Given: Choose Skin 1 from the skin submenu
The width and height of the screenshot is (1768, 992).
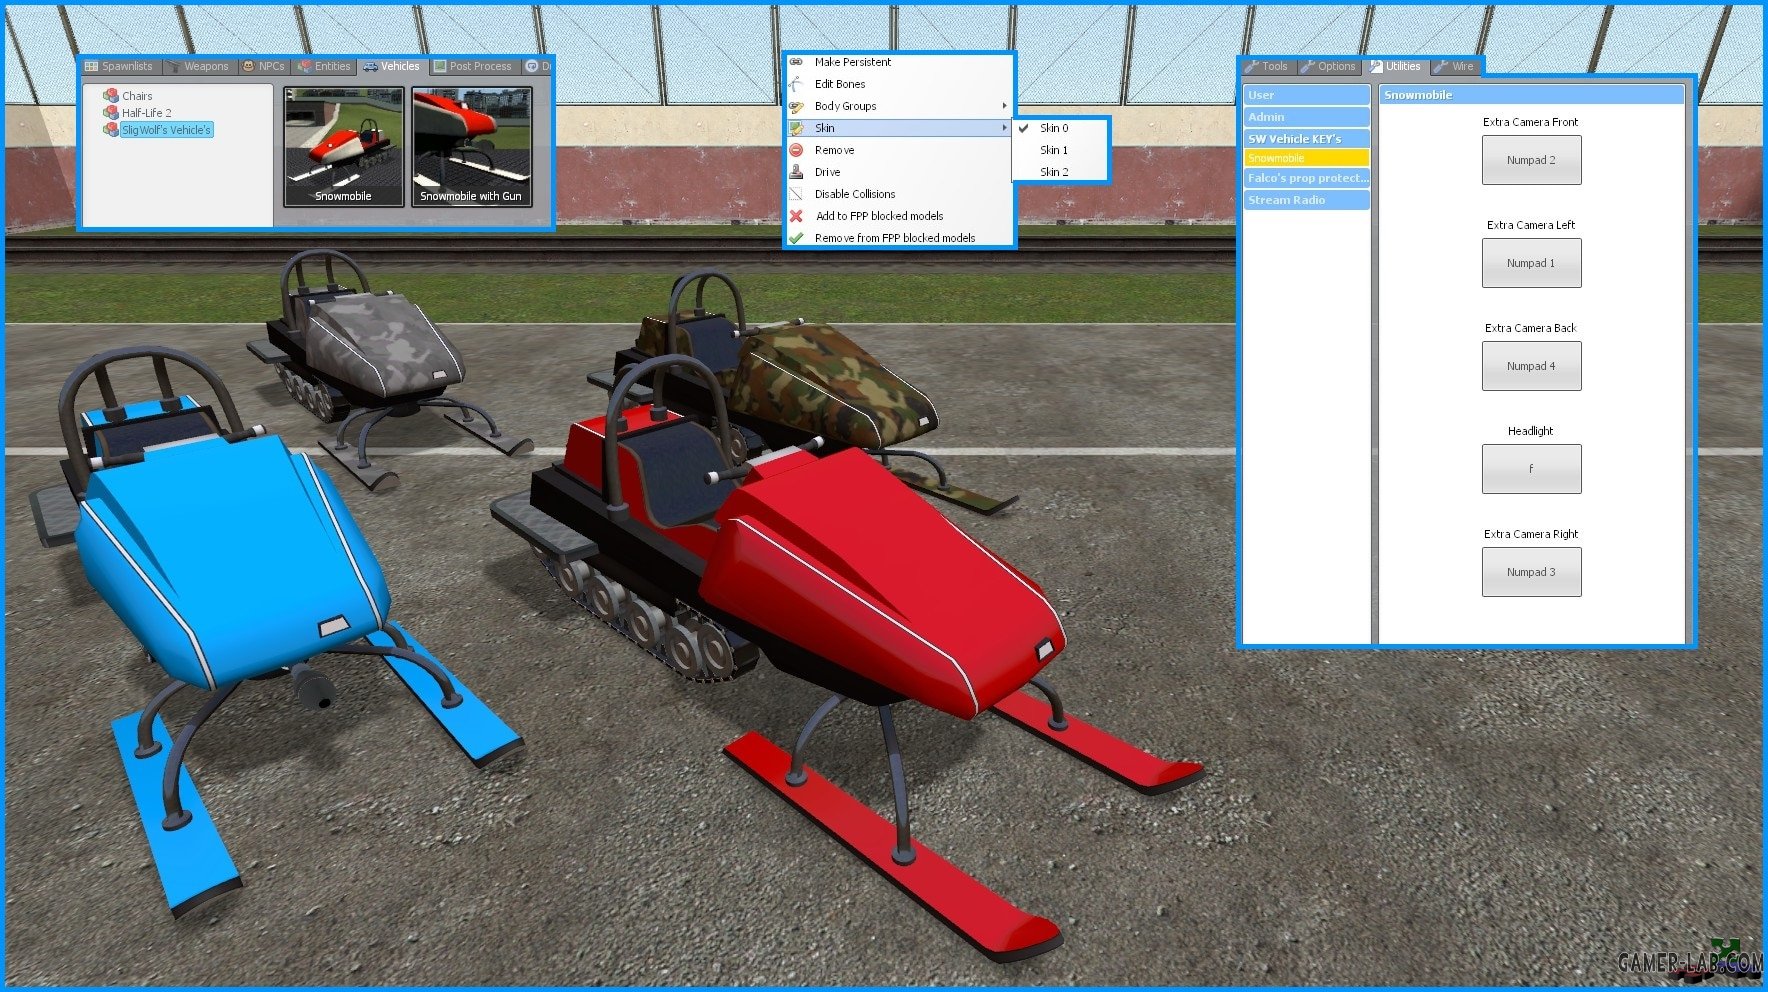Looking at the screenshot, I should [x=1060, y=150].
